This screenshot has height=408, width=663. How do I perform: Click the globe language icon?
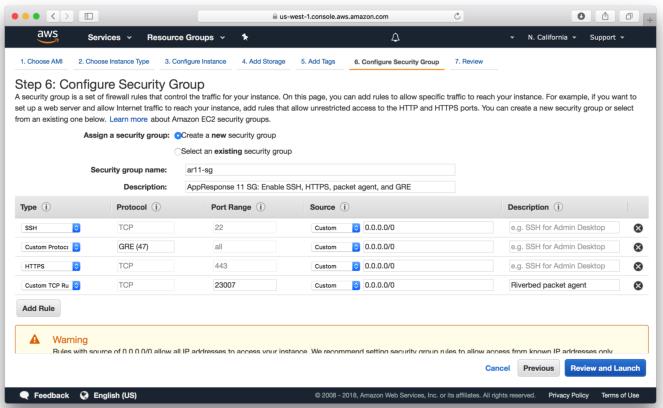(84, 395)
